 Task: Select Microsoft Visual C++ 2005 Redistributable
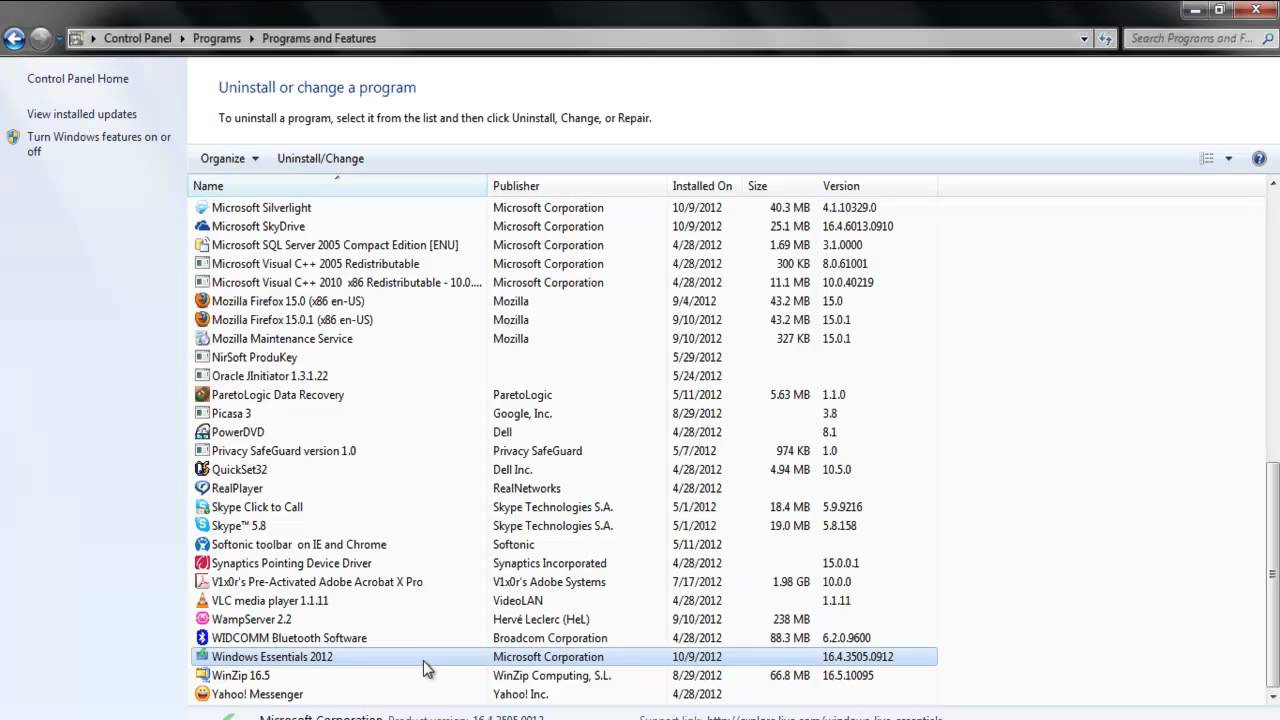[x=564, y=264]
